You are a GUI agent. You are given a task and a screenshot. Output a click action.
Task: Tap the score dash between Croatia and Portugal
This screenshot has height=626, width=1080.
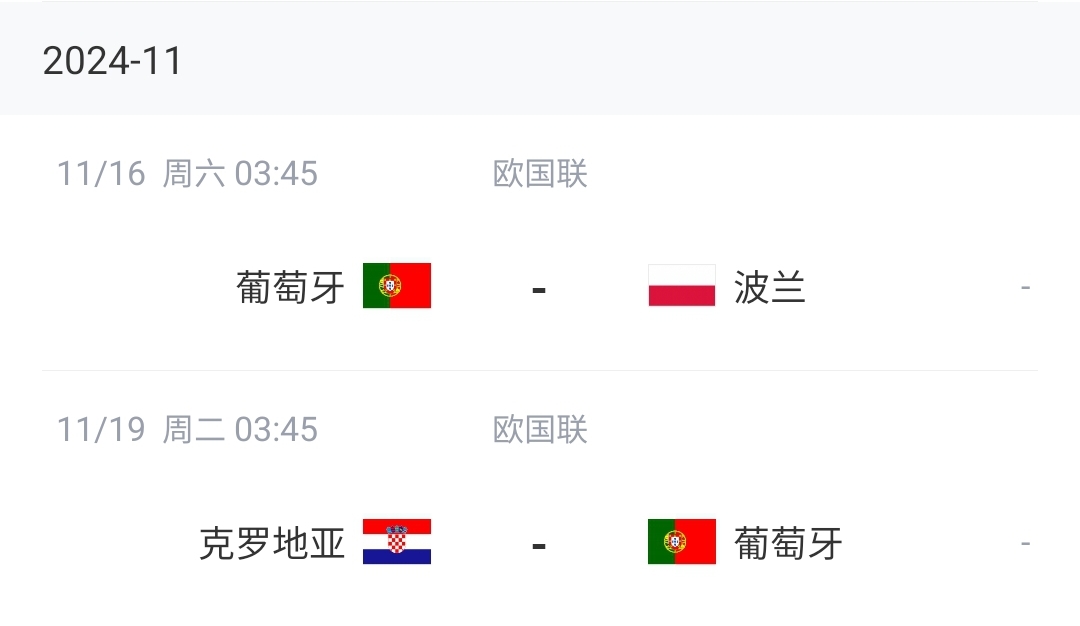pos(539,546)
